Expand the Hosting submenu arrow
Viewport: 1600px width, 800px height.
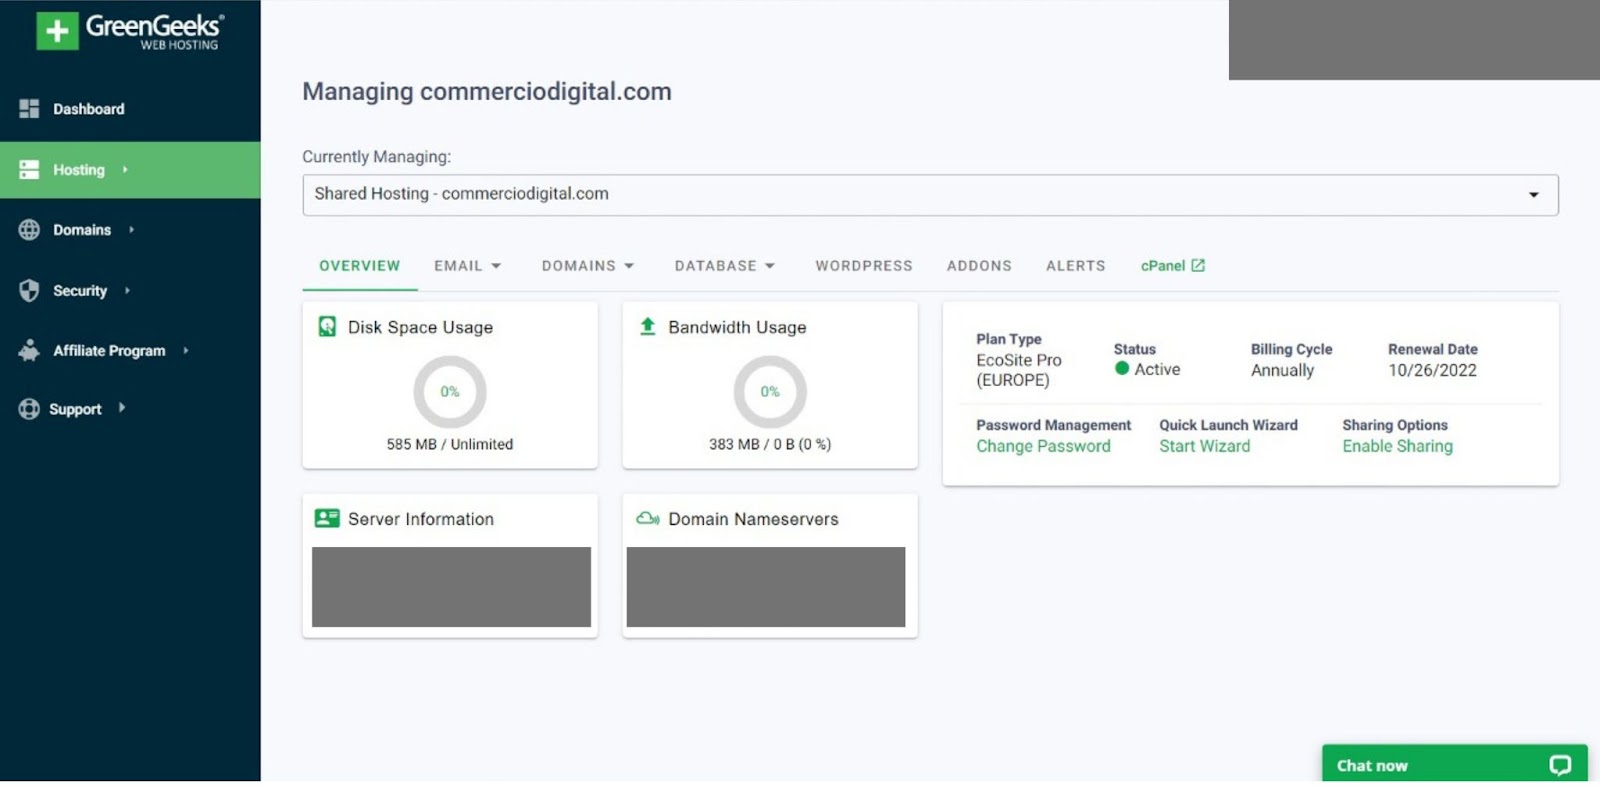tap(125, 170)
